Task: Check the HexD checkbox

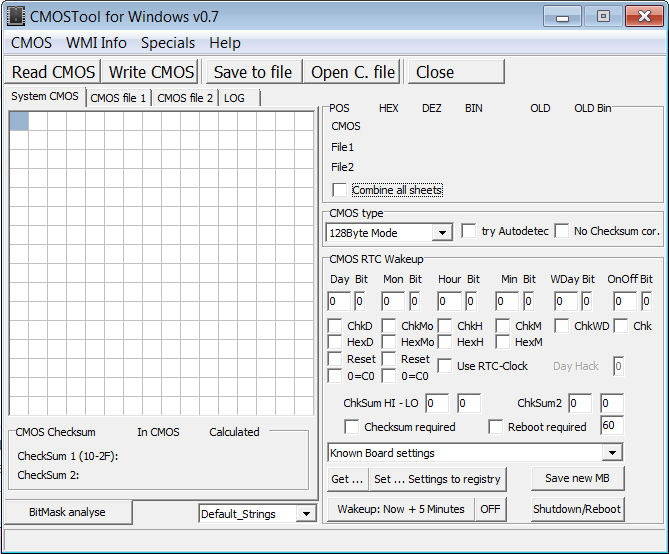Action: (334, 342)
